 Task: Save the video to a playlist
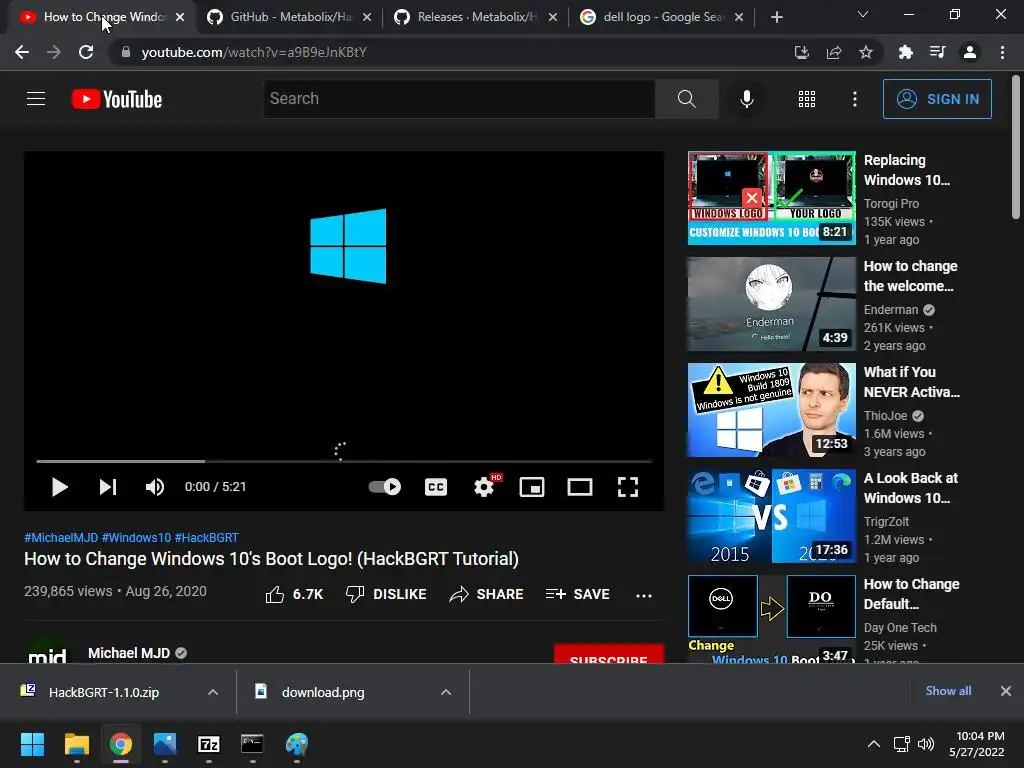coord(578,594)
